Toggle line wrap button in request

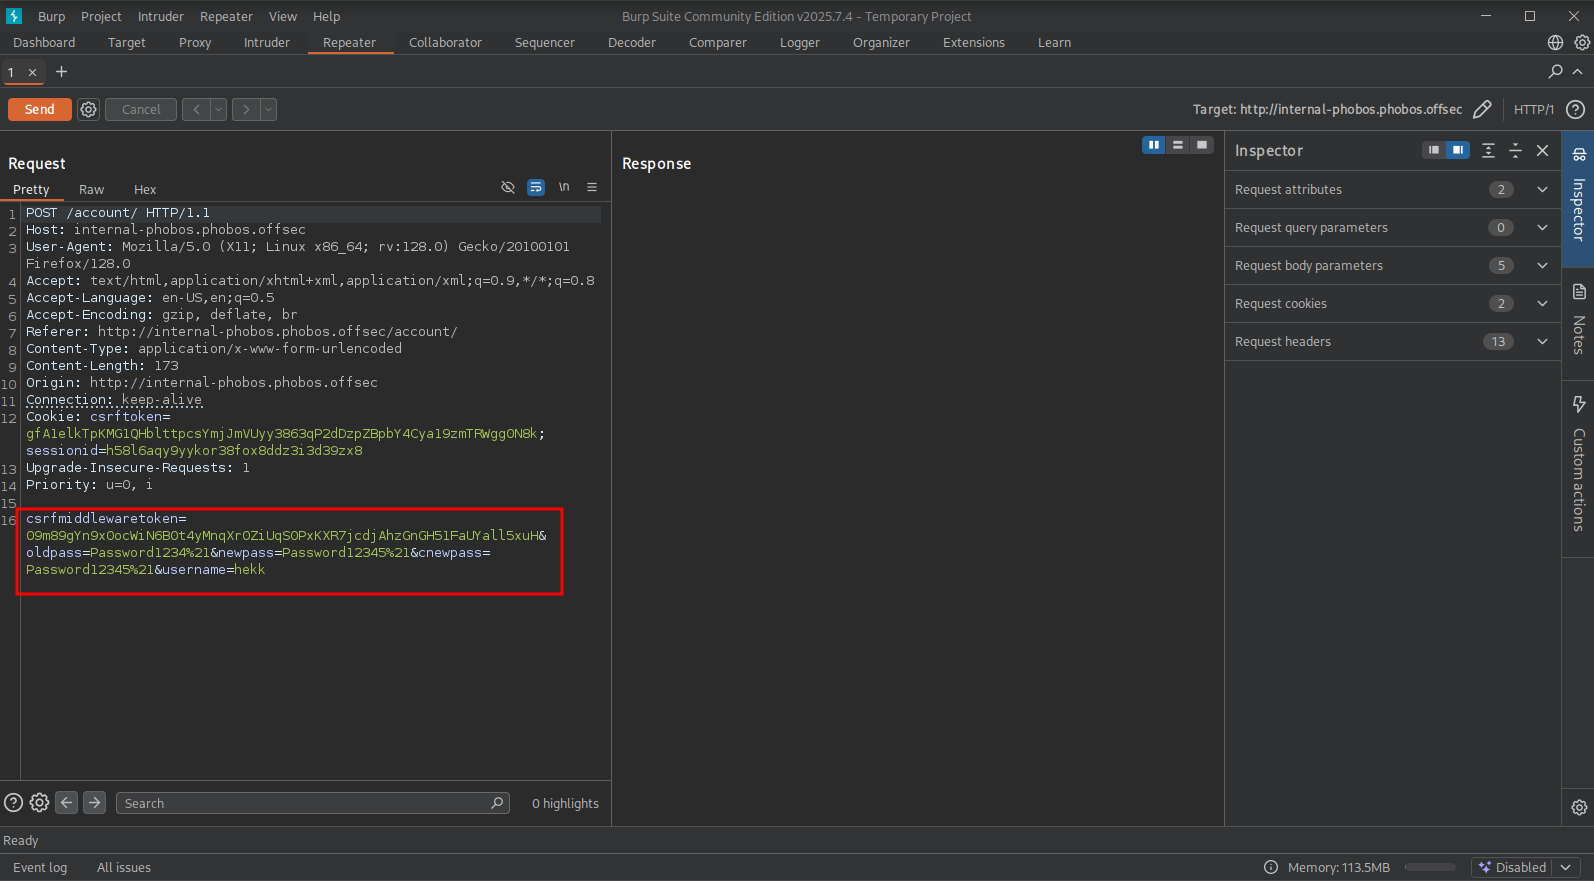[536, 187]
